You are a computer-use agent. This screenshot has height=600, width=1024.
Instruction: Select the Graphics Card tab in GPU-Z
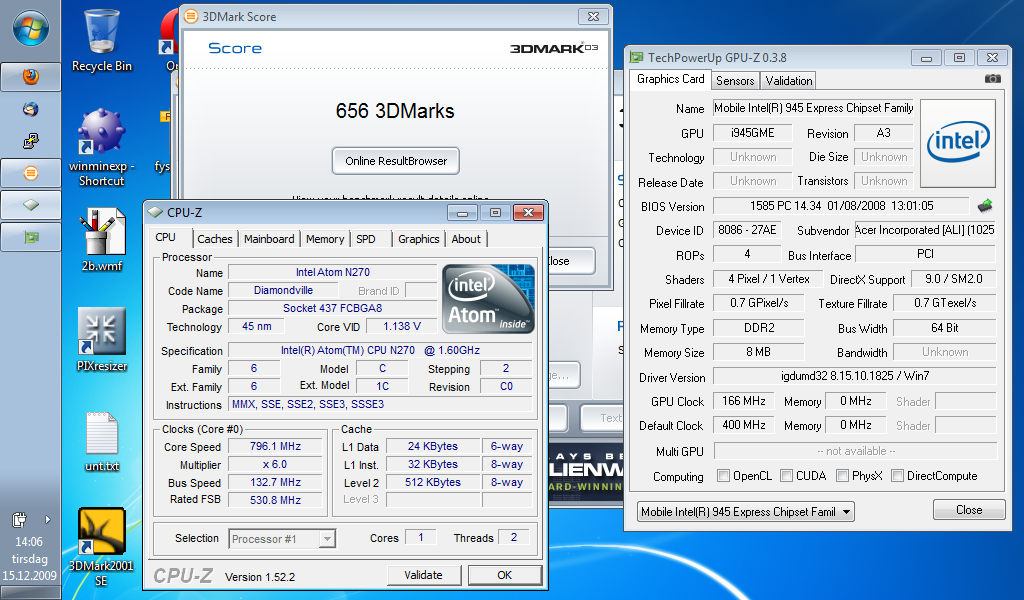tap(671, 79)
